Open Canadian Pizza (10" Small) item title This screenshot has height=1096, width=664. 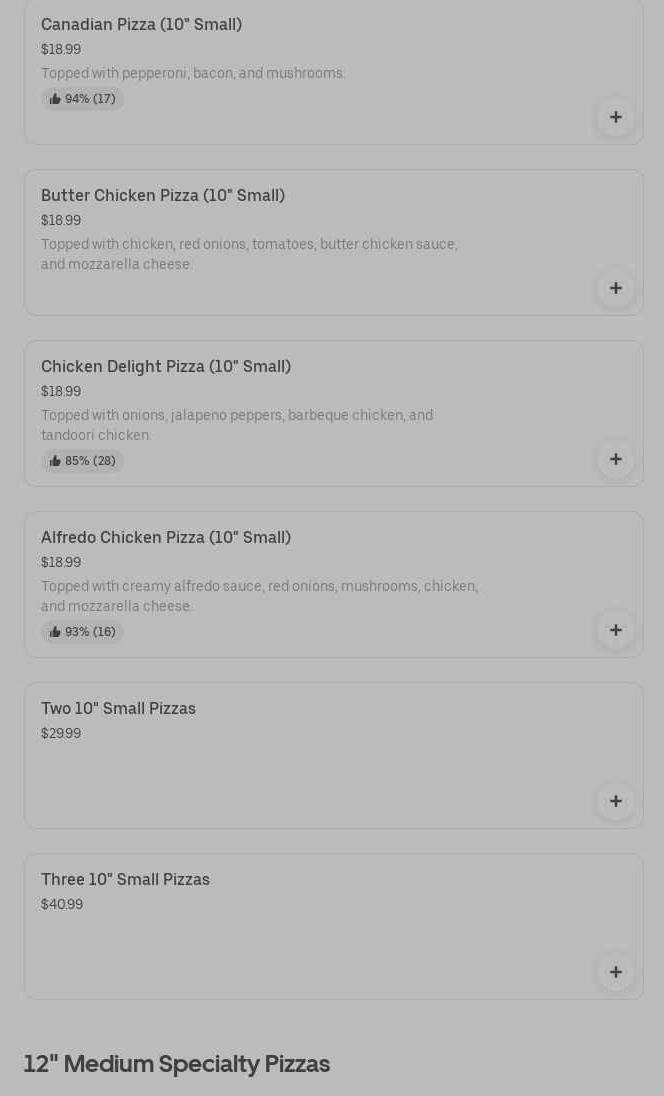coord(141,24)
